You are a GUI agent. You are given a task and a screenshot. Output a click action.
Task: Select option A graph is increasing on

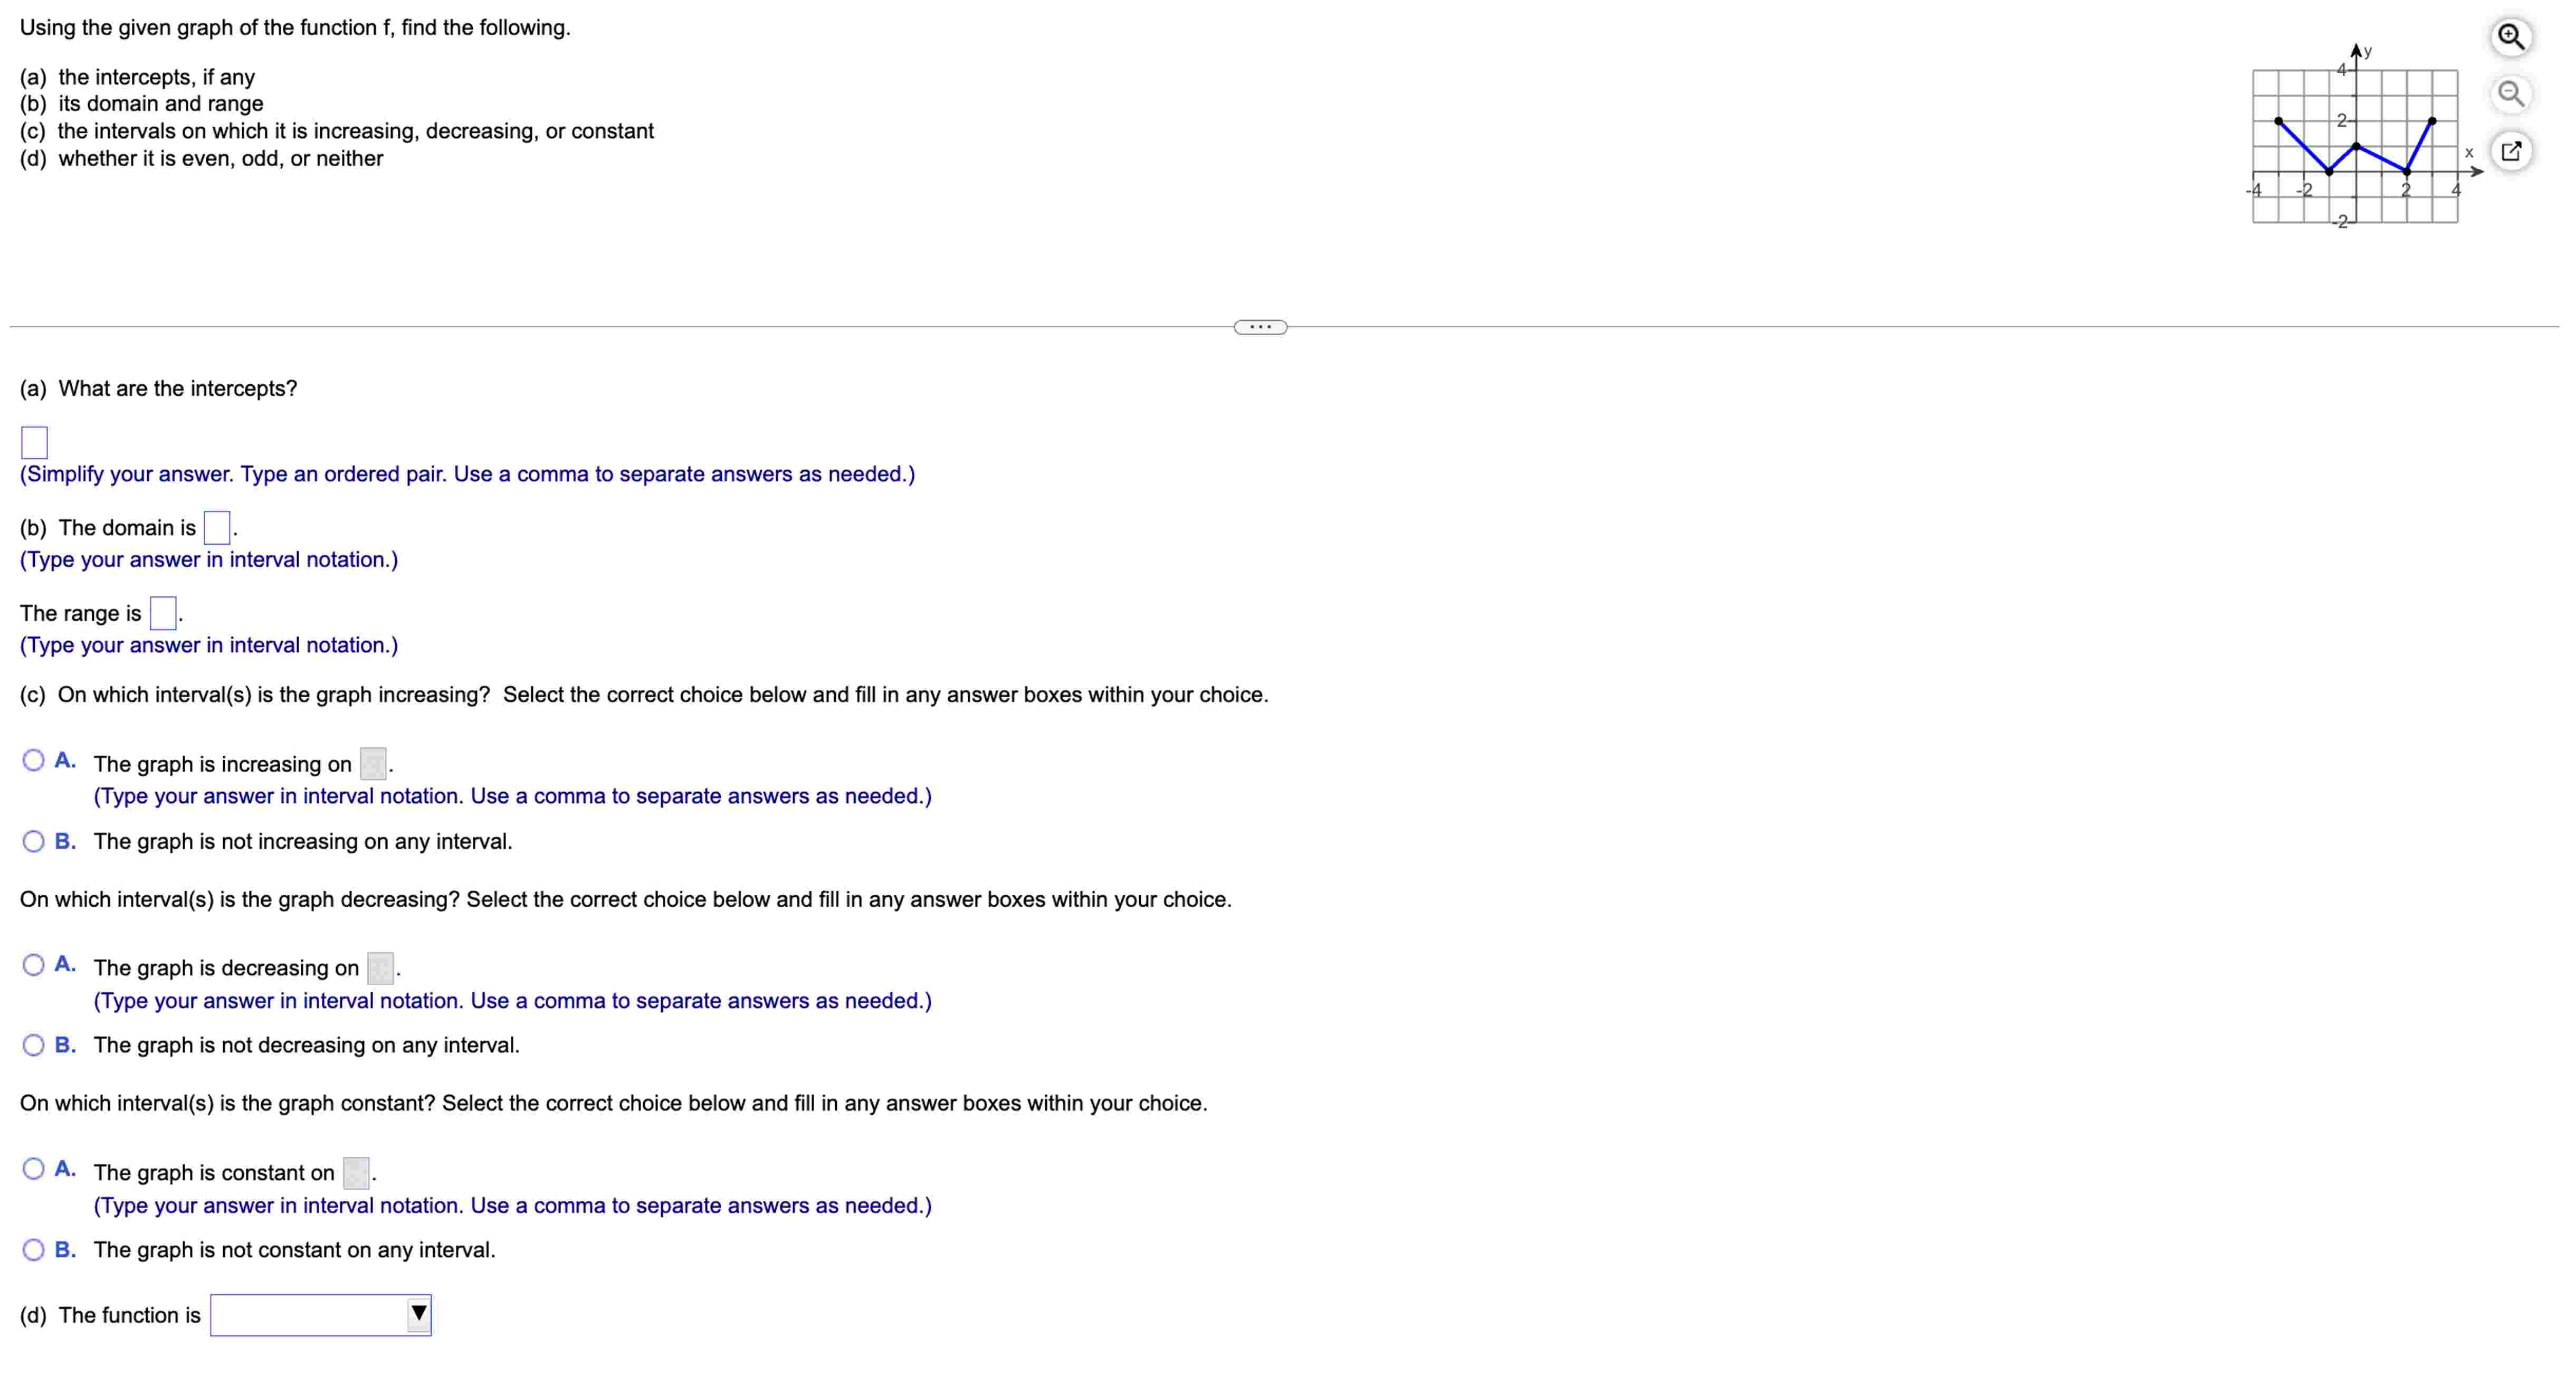point(33,761)
